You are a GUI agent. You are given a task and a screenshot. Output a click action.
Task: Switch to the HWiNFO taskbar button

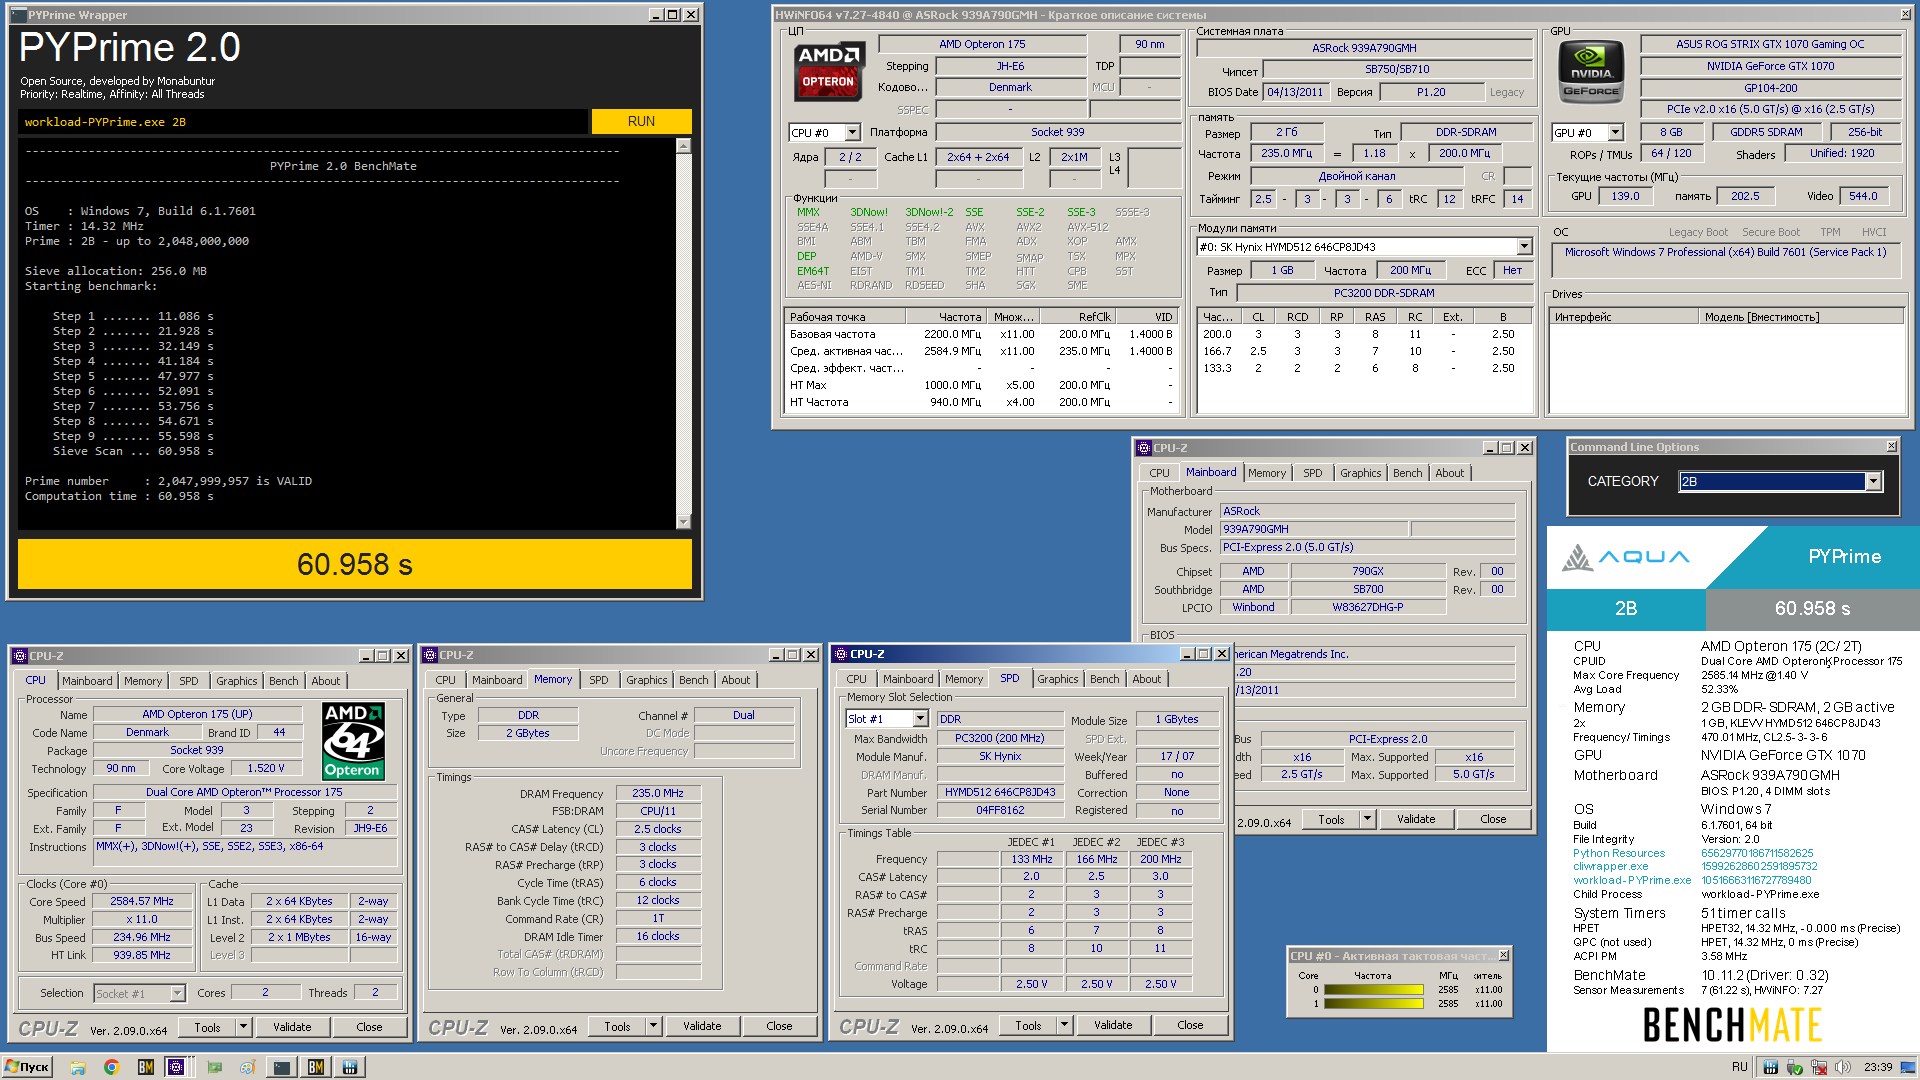click(x=350, y=1067)
